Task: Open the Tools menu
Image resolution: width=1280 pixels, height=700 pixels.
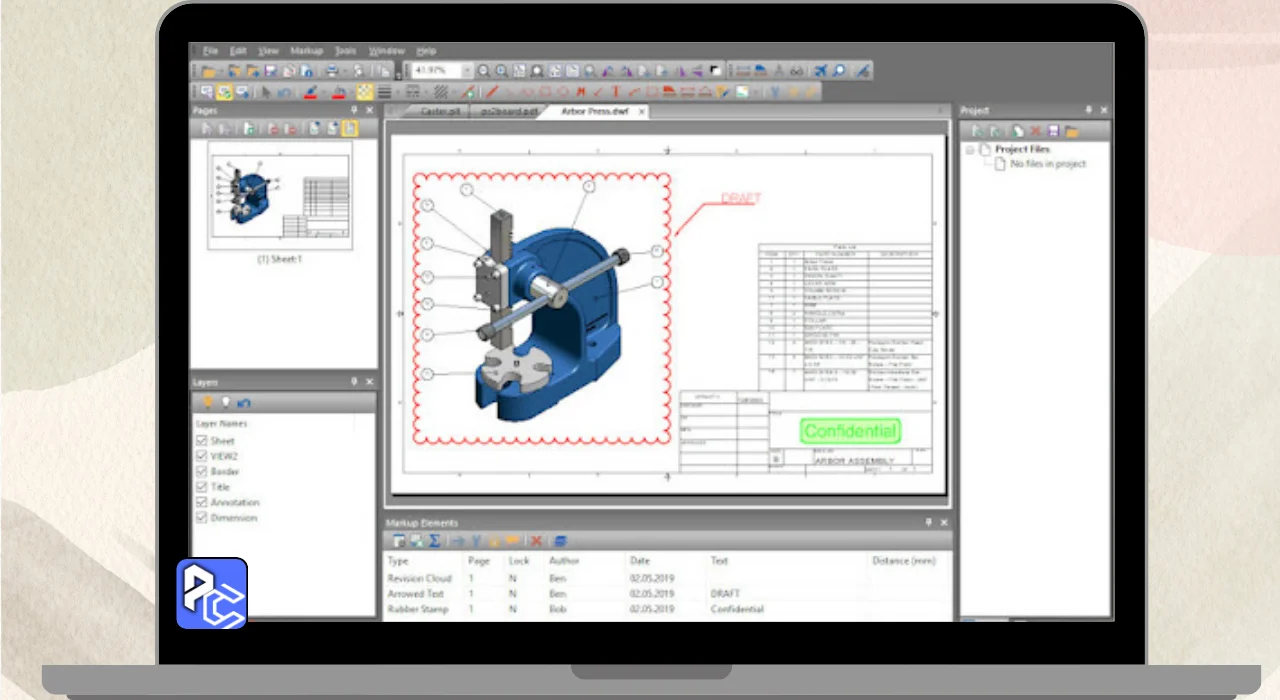Action: click(x=345, y=51)
